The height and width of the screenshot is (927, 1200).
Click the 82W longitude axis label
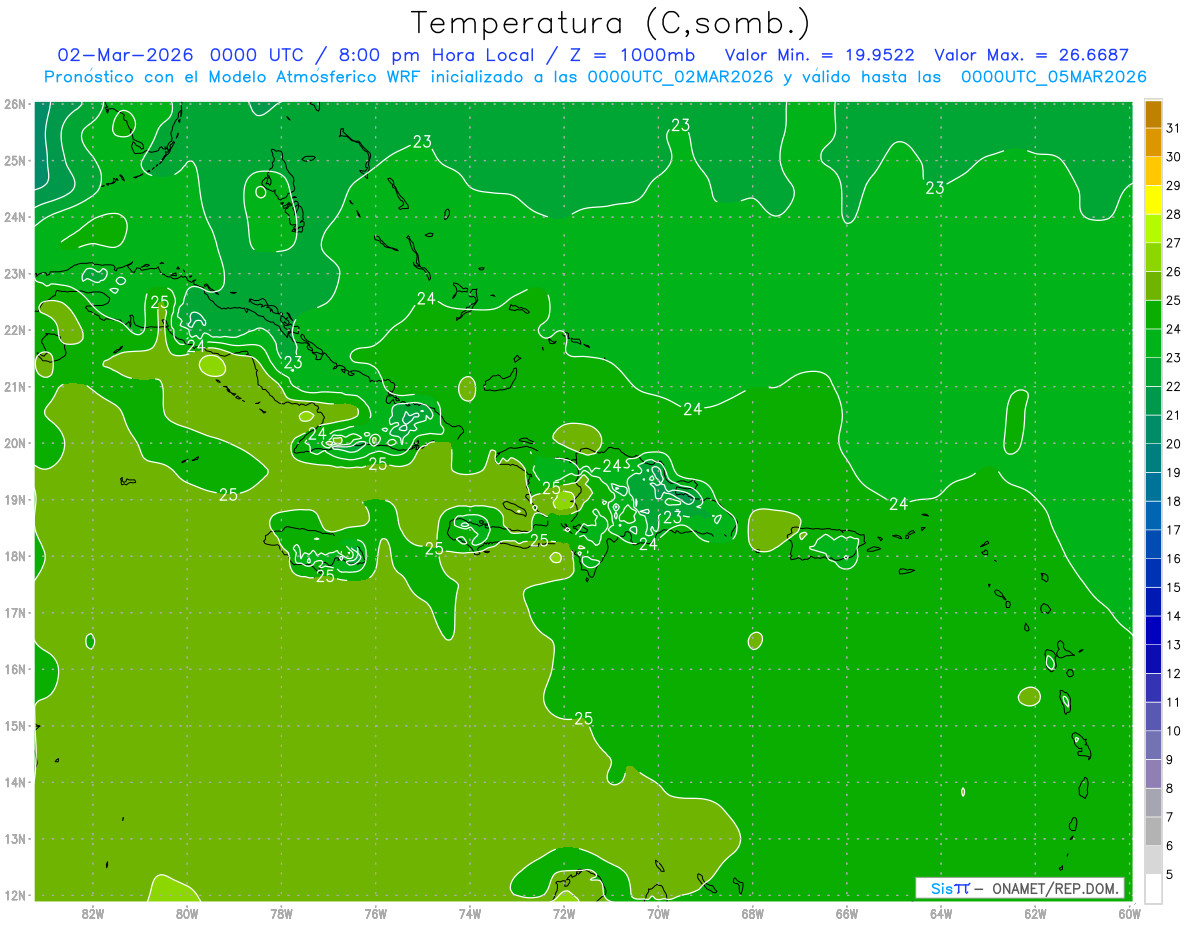(93, 913)
